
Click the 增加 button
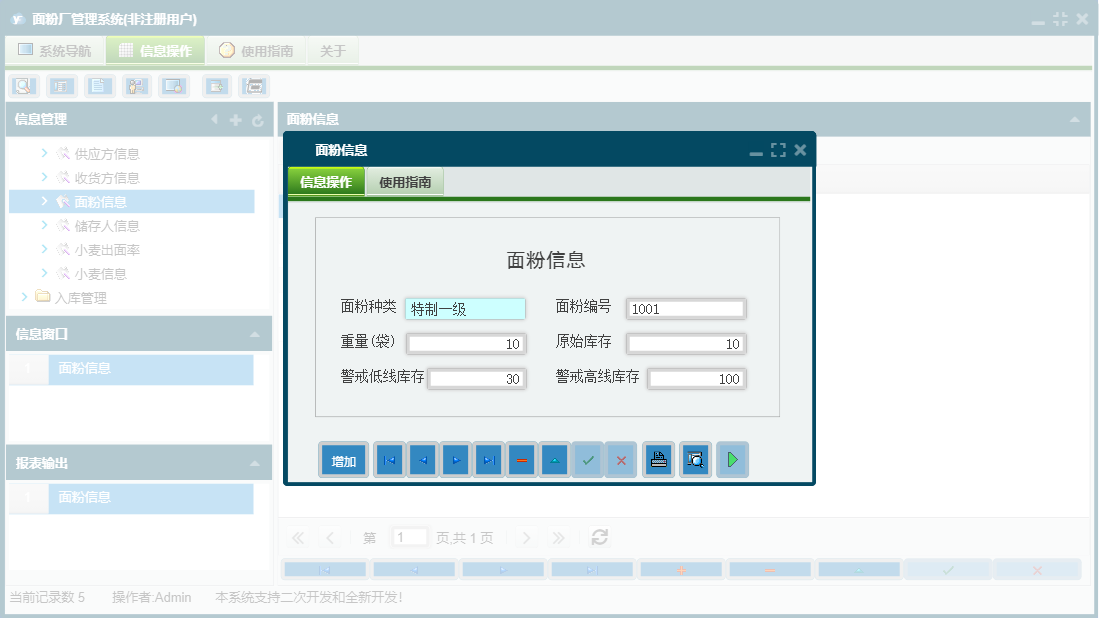[x=343, y=460]
